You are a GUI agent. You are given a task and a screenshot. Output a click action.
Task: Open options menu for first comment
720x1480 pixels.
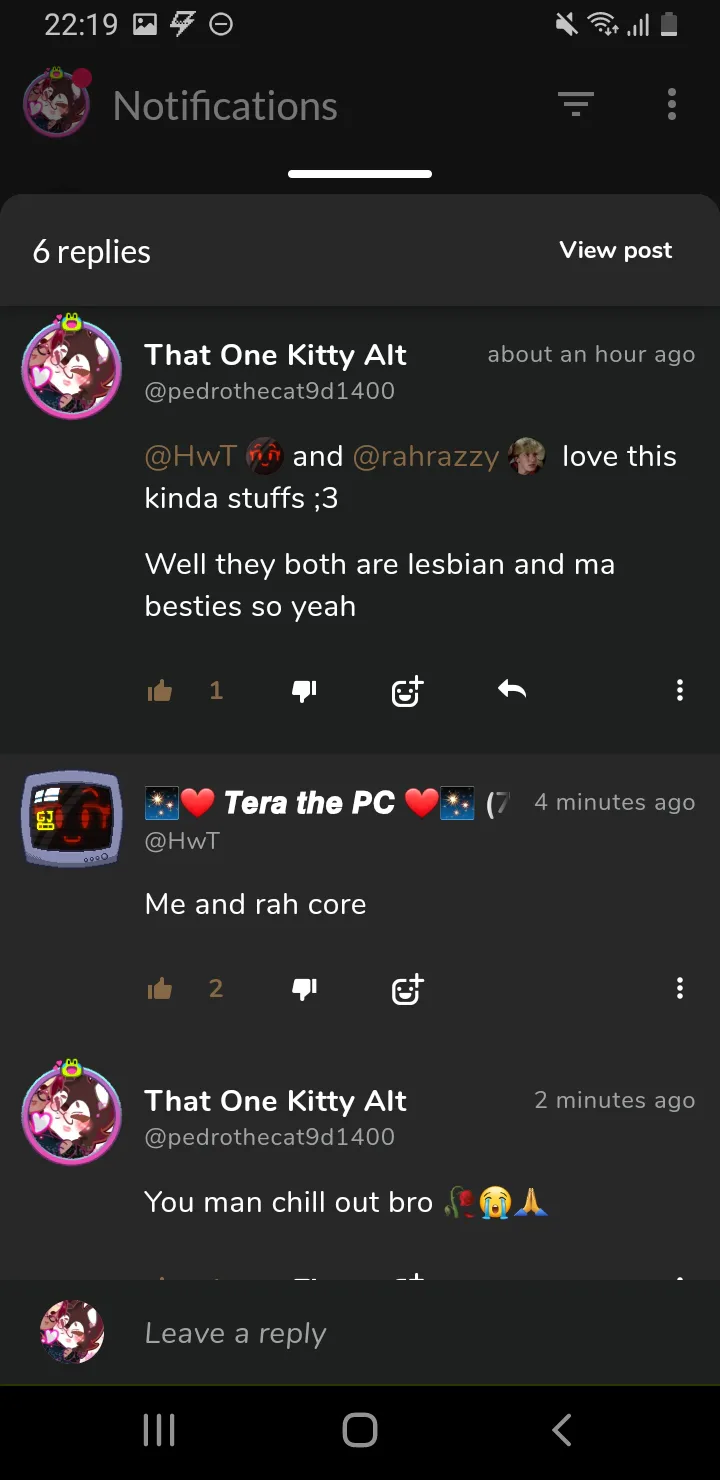pyautogui.click(x=680, y=690)
